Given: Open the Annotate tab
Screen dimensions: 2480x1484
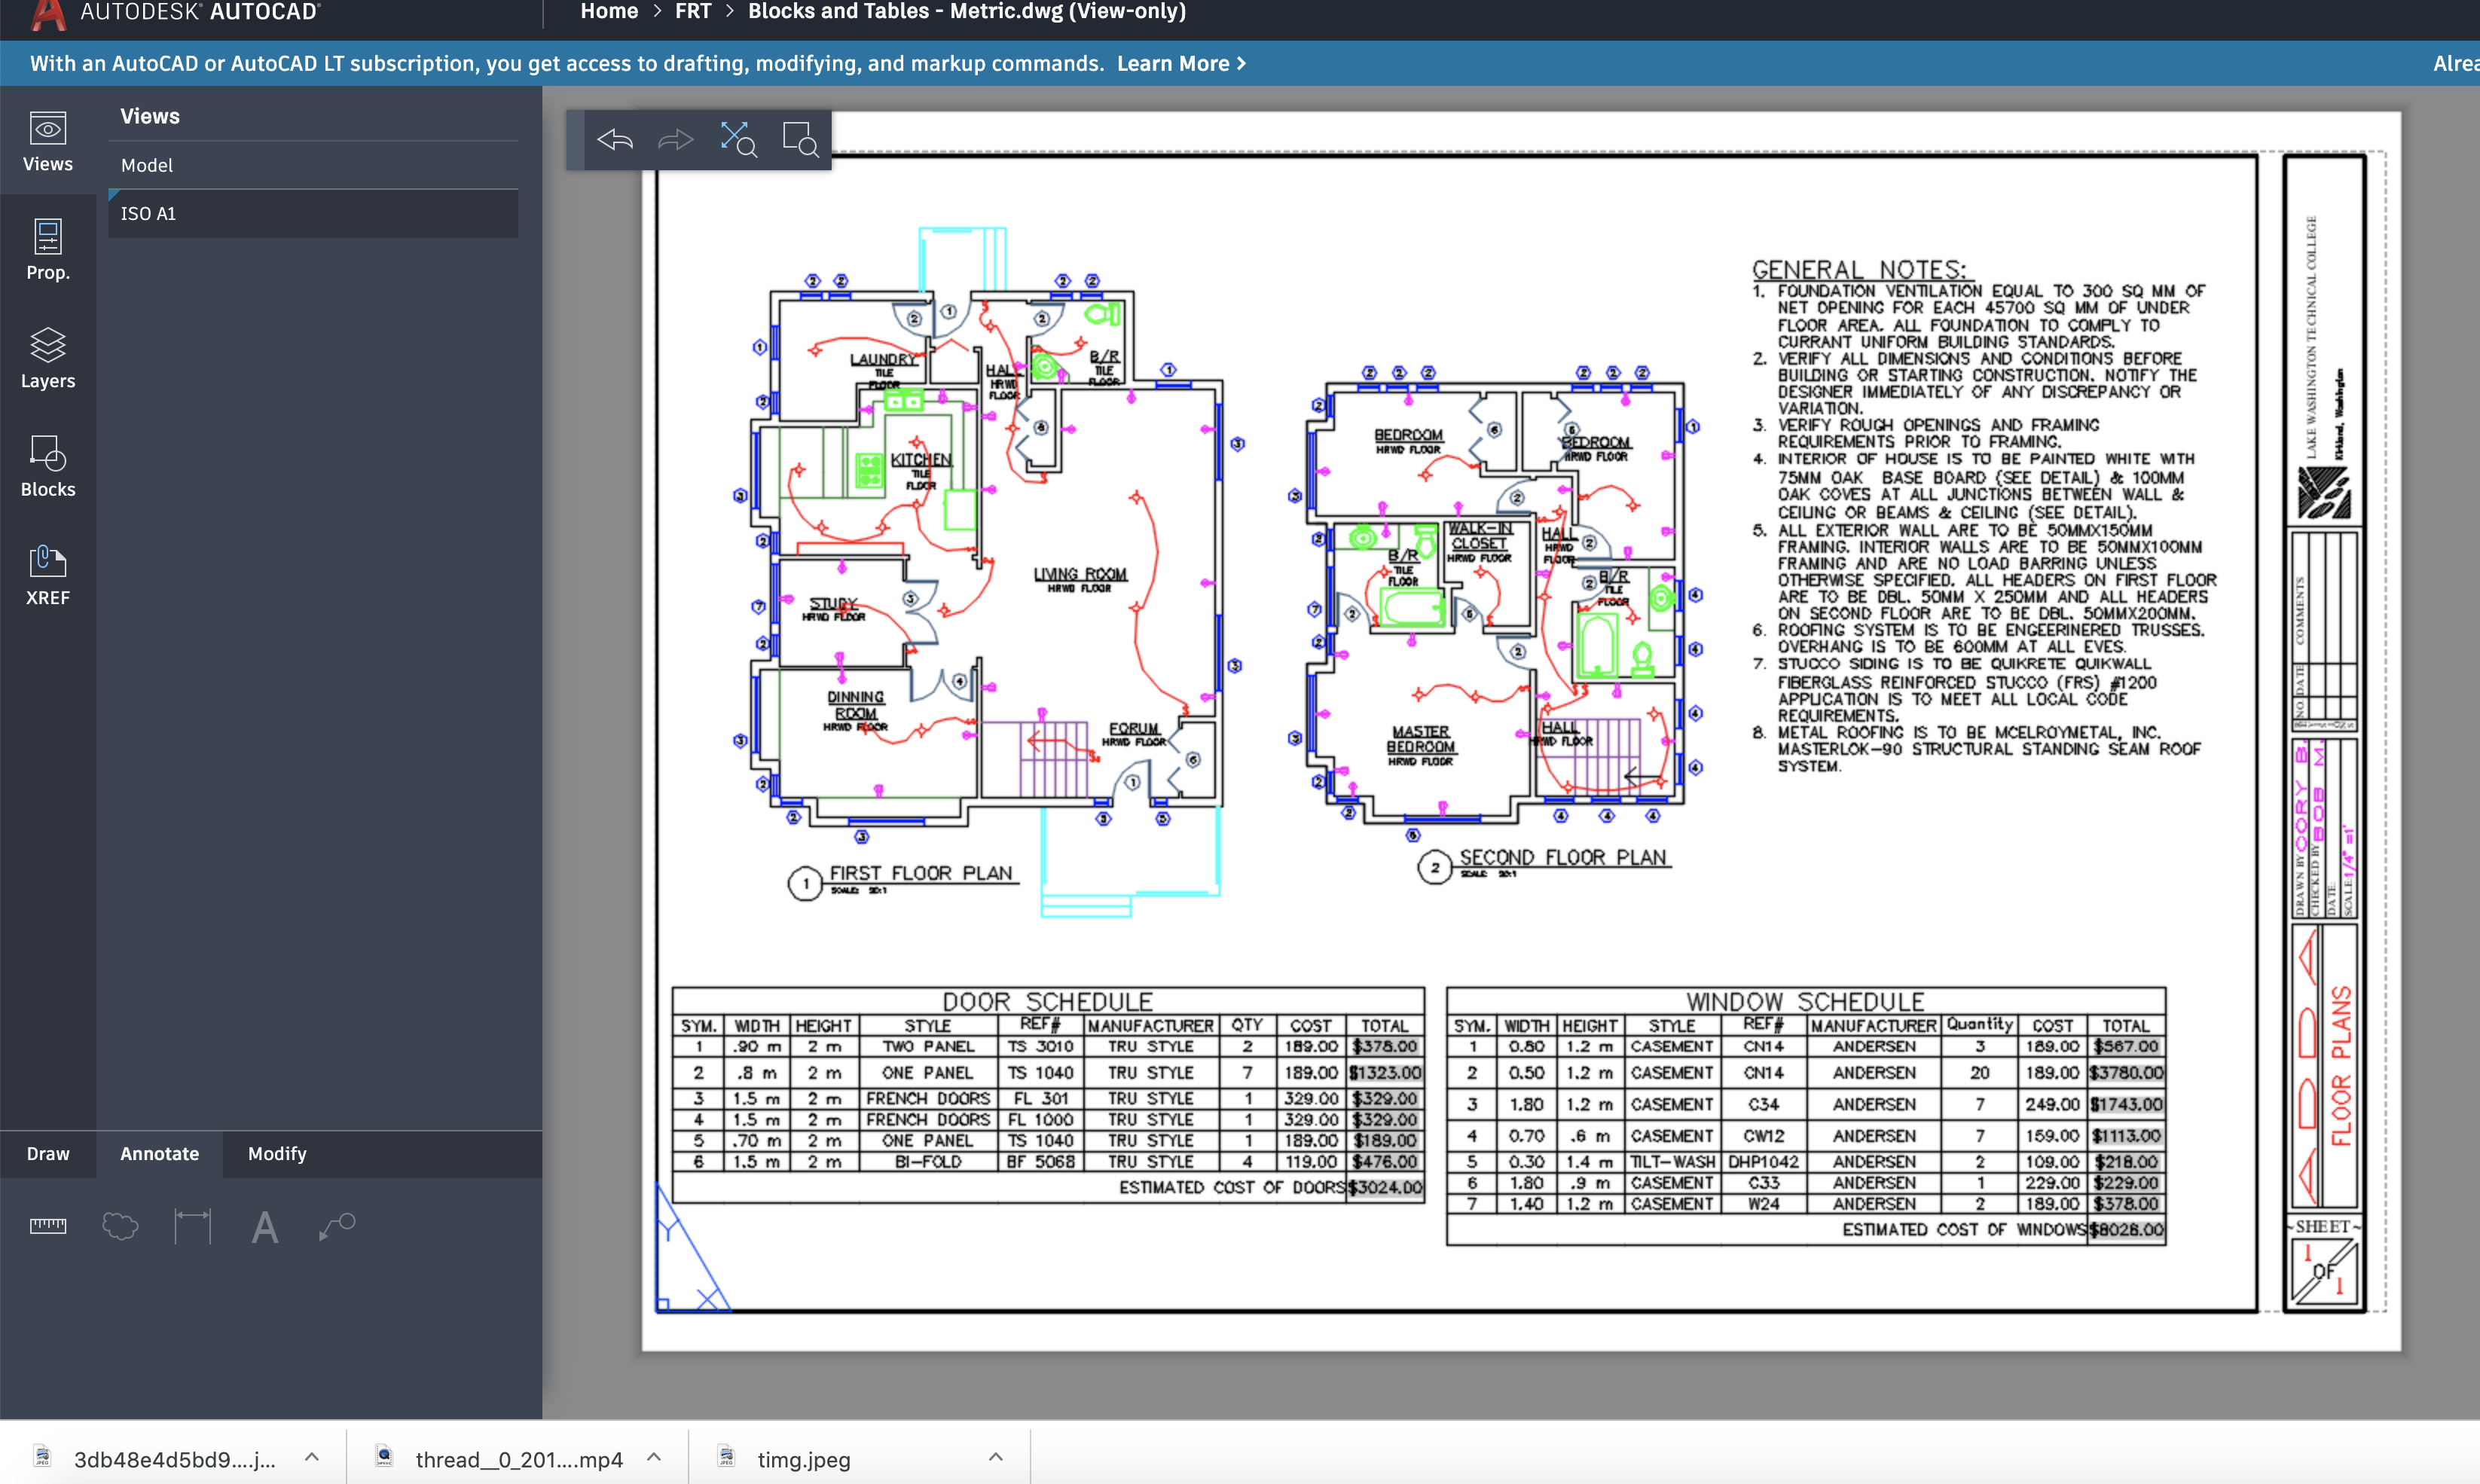Looking at the screenshot, I should [x=159, y=1152].
